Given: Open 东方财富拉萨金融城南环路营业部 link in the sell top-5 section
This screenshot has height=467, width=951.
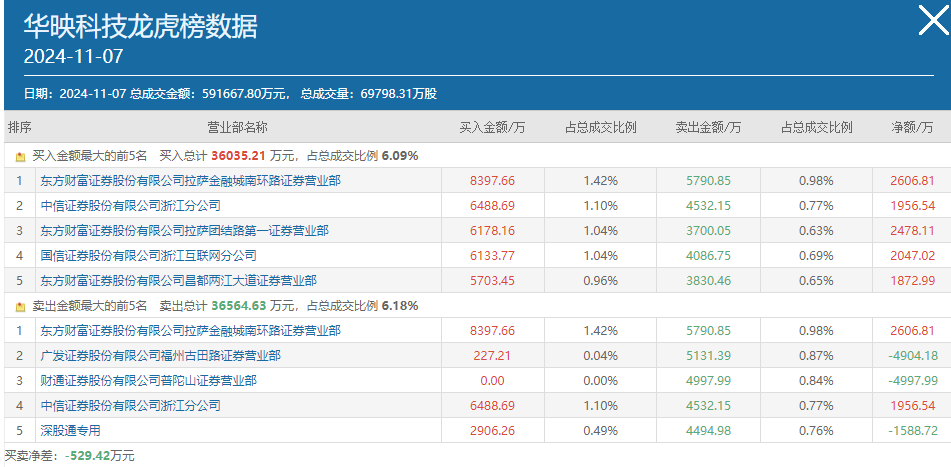Looking at the screenshot, I should click(190, 331).
